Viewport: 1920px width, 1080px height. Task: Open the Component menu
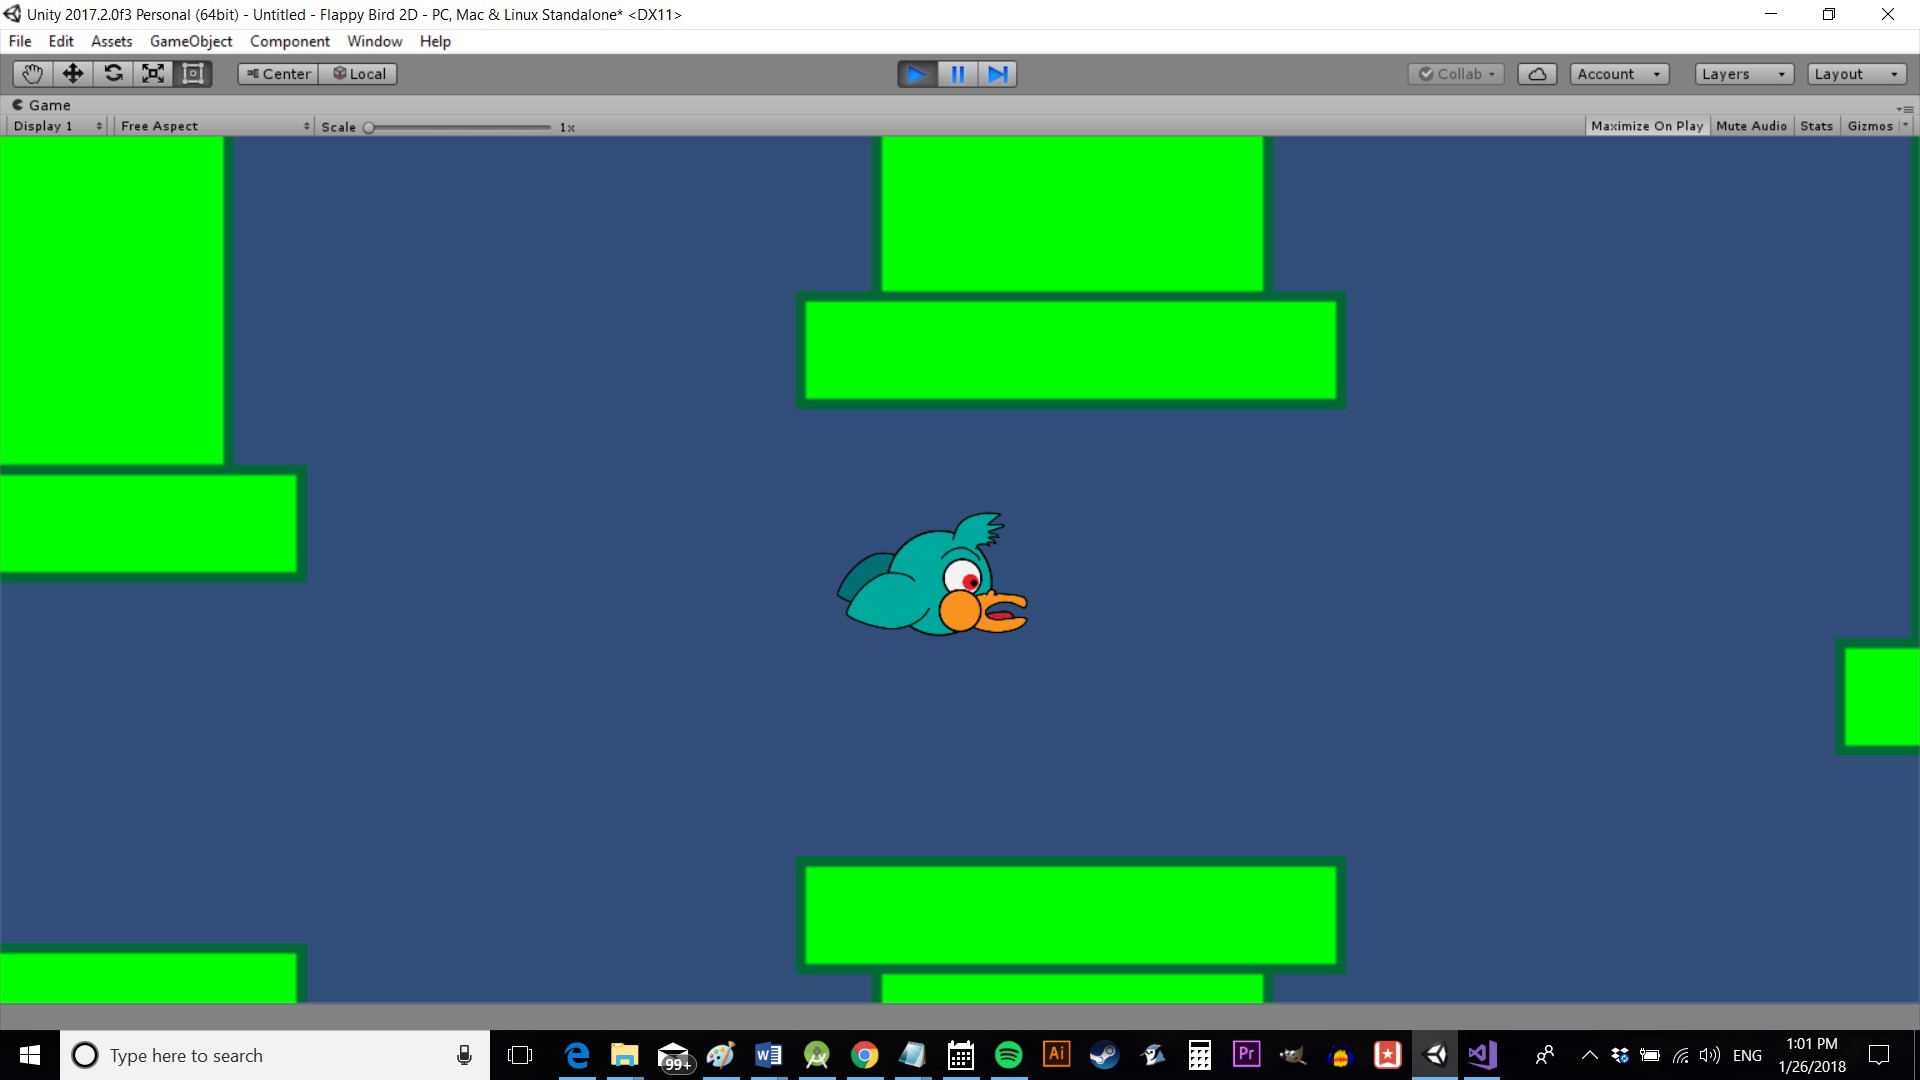coord(290,41)
